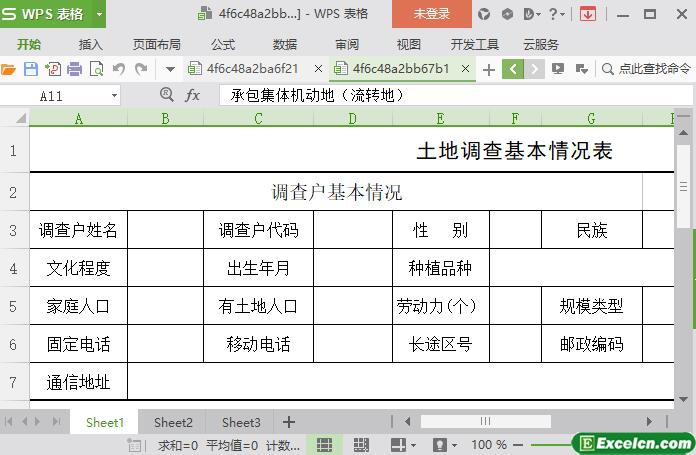Select column C header

[x=258, y=119]
